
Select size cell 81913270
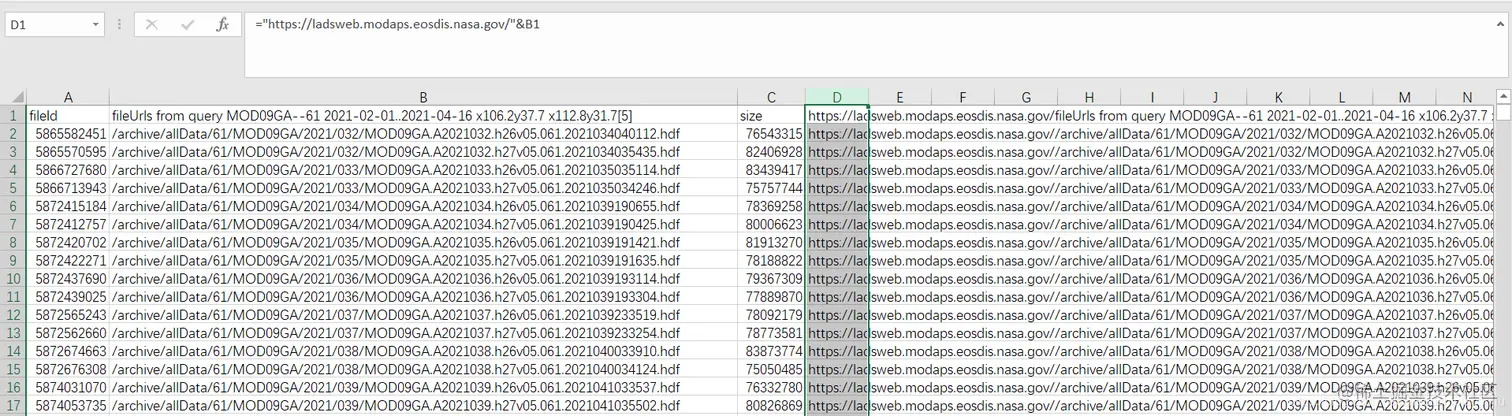[771, 242]
